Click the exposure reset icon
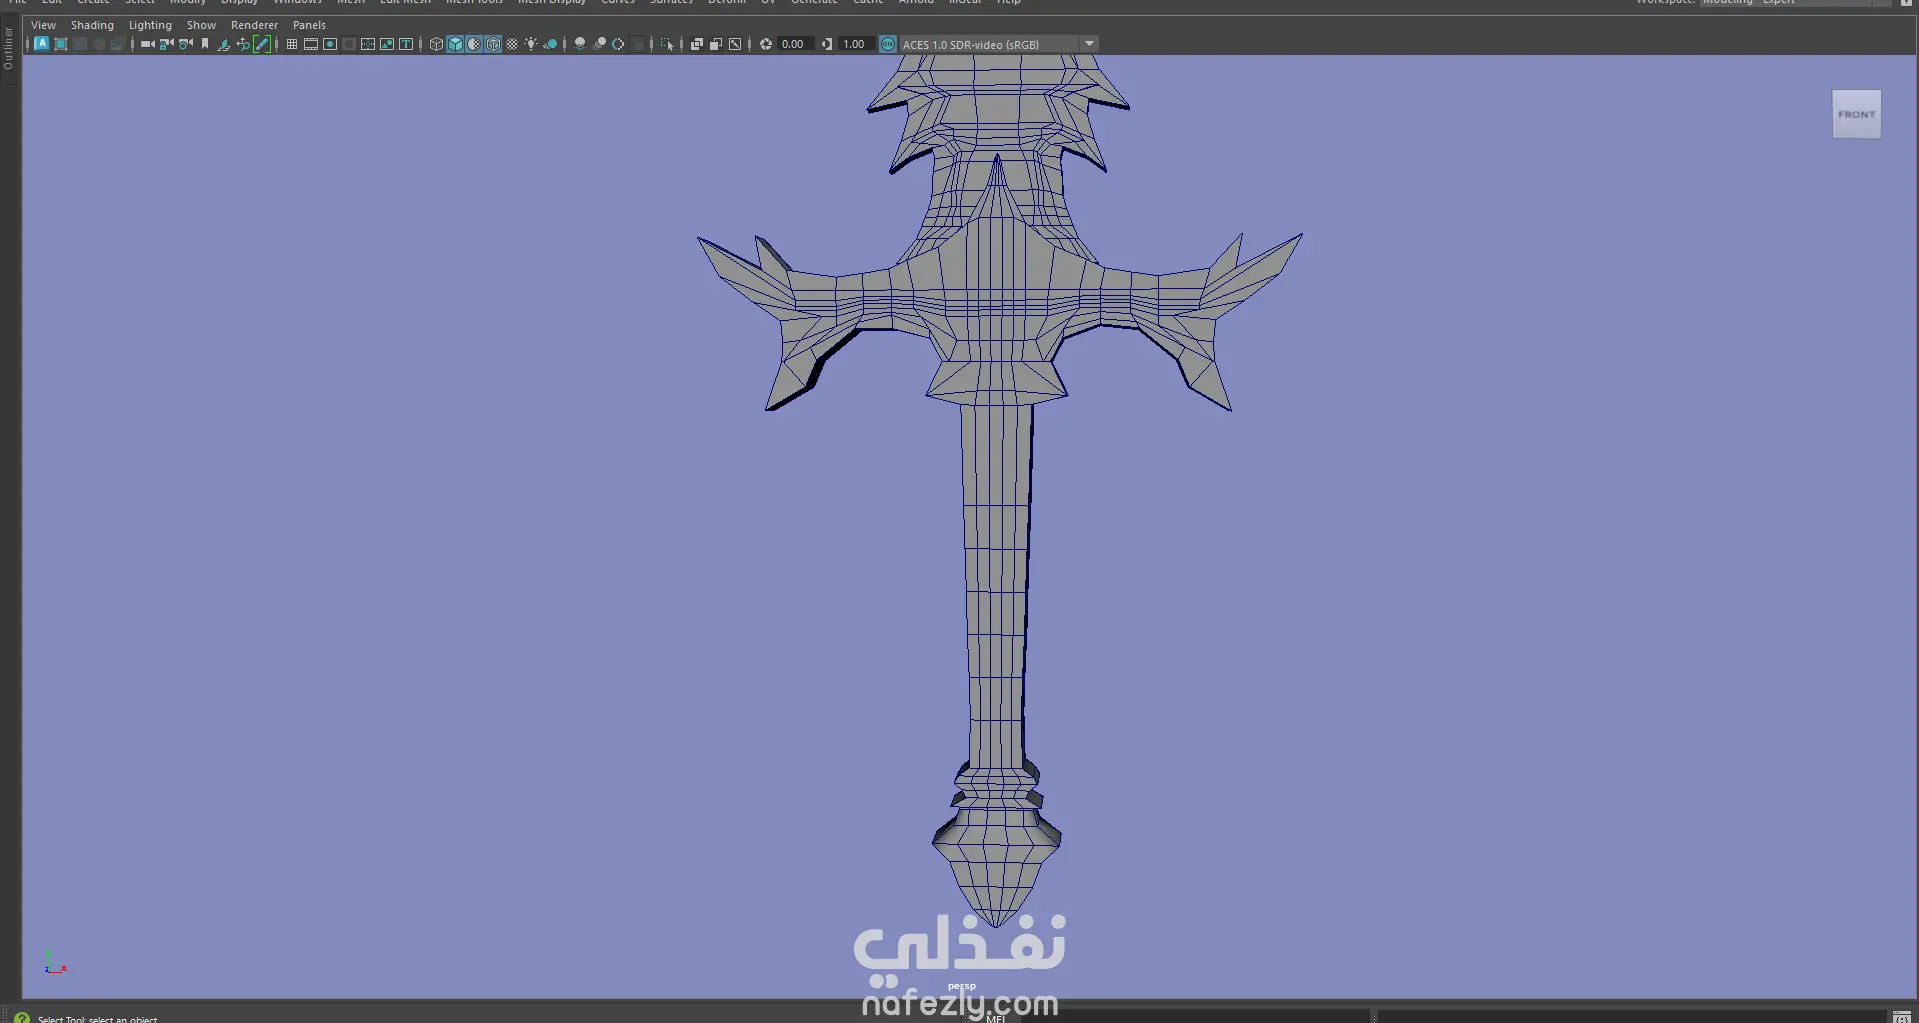 click(766, 44)
